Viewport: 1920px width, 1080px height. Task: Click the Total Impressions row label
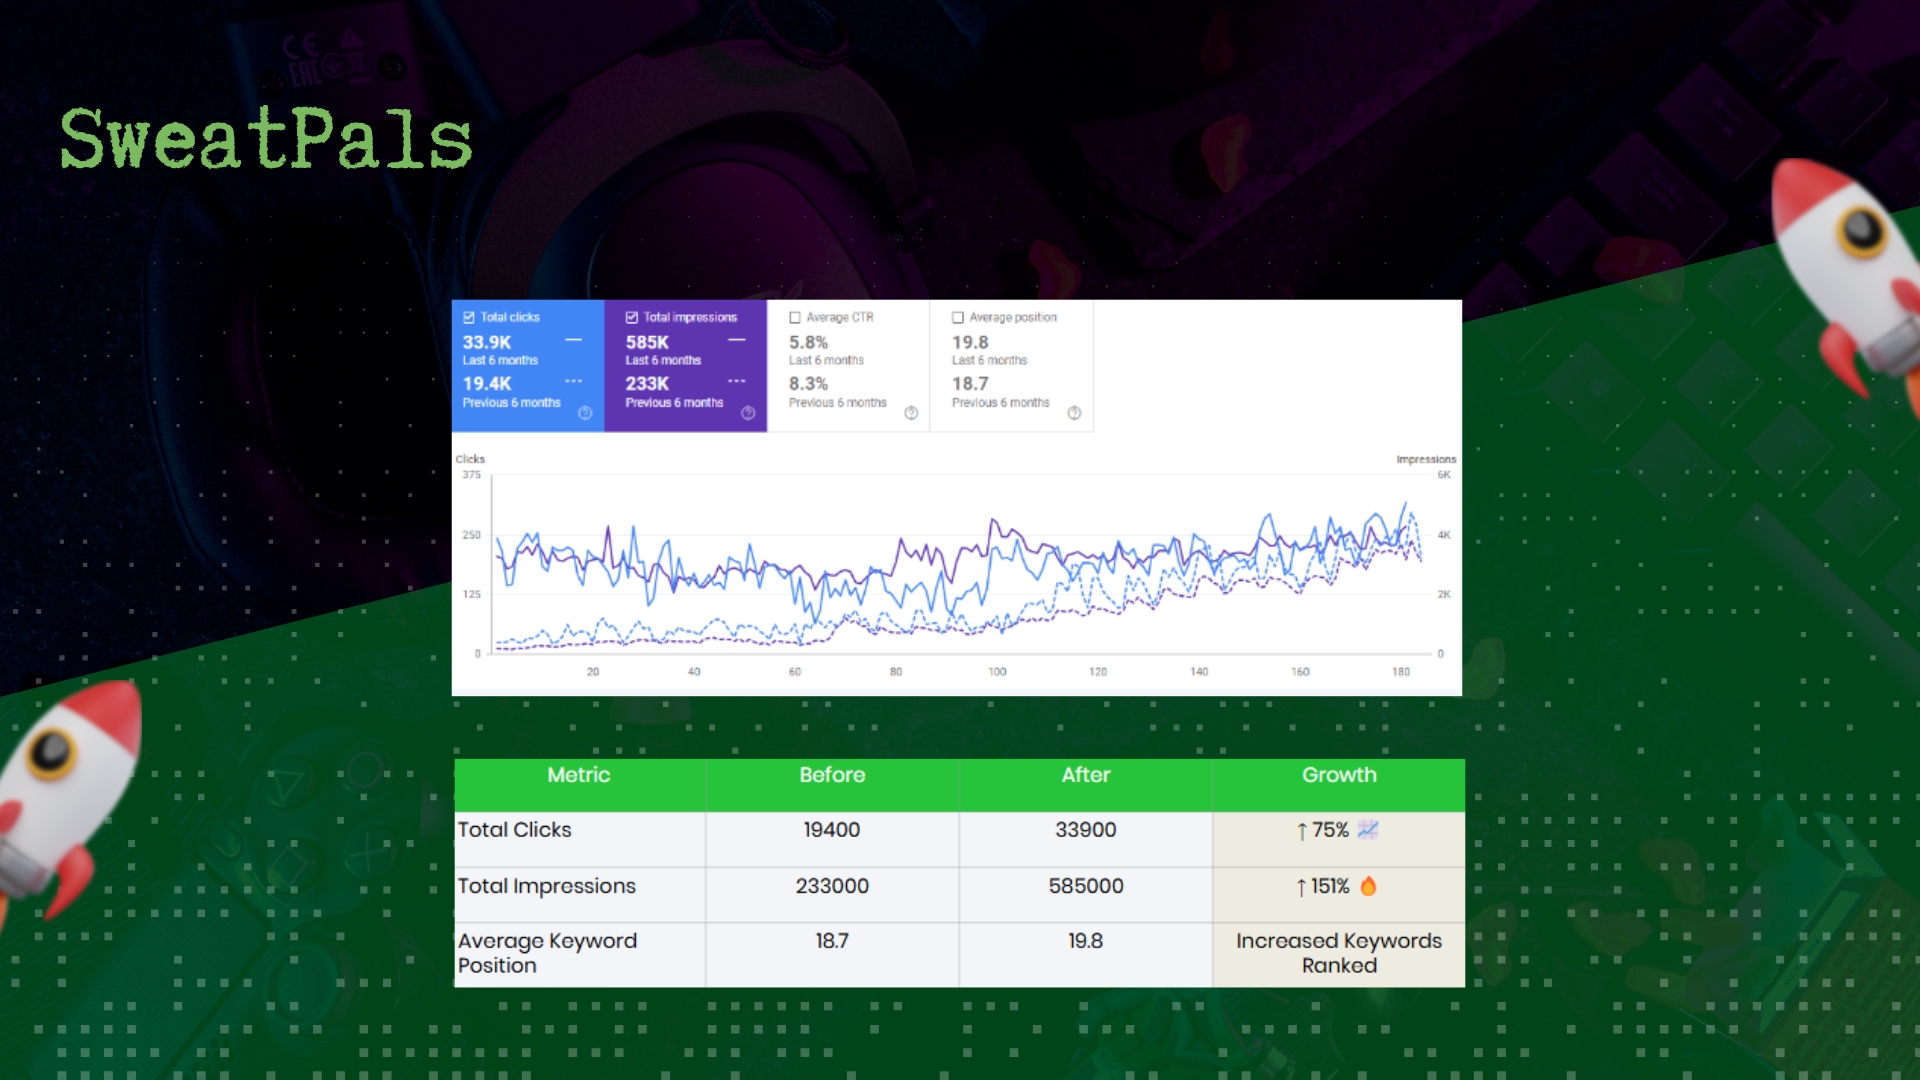click(x=547, y=886)
